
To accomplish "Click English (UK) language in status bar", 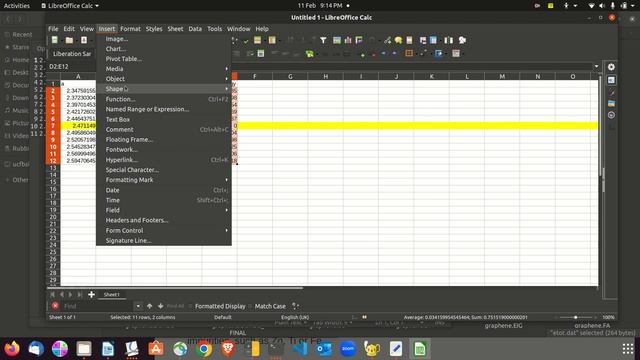I will pos(295,317).
